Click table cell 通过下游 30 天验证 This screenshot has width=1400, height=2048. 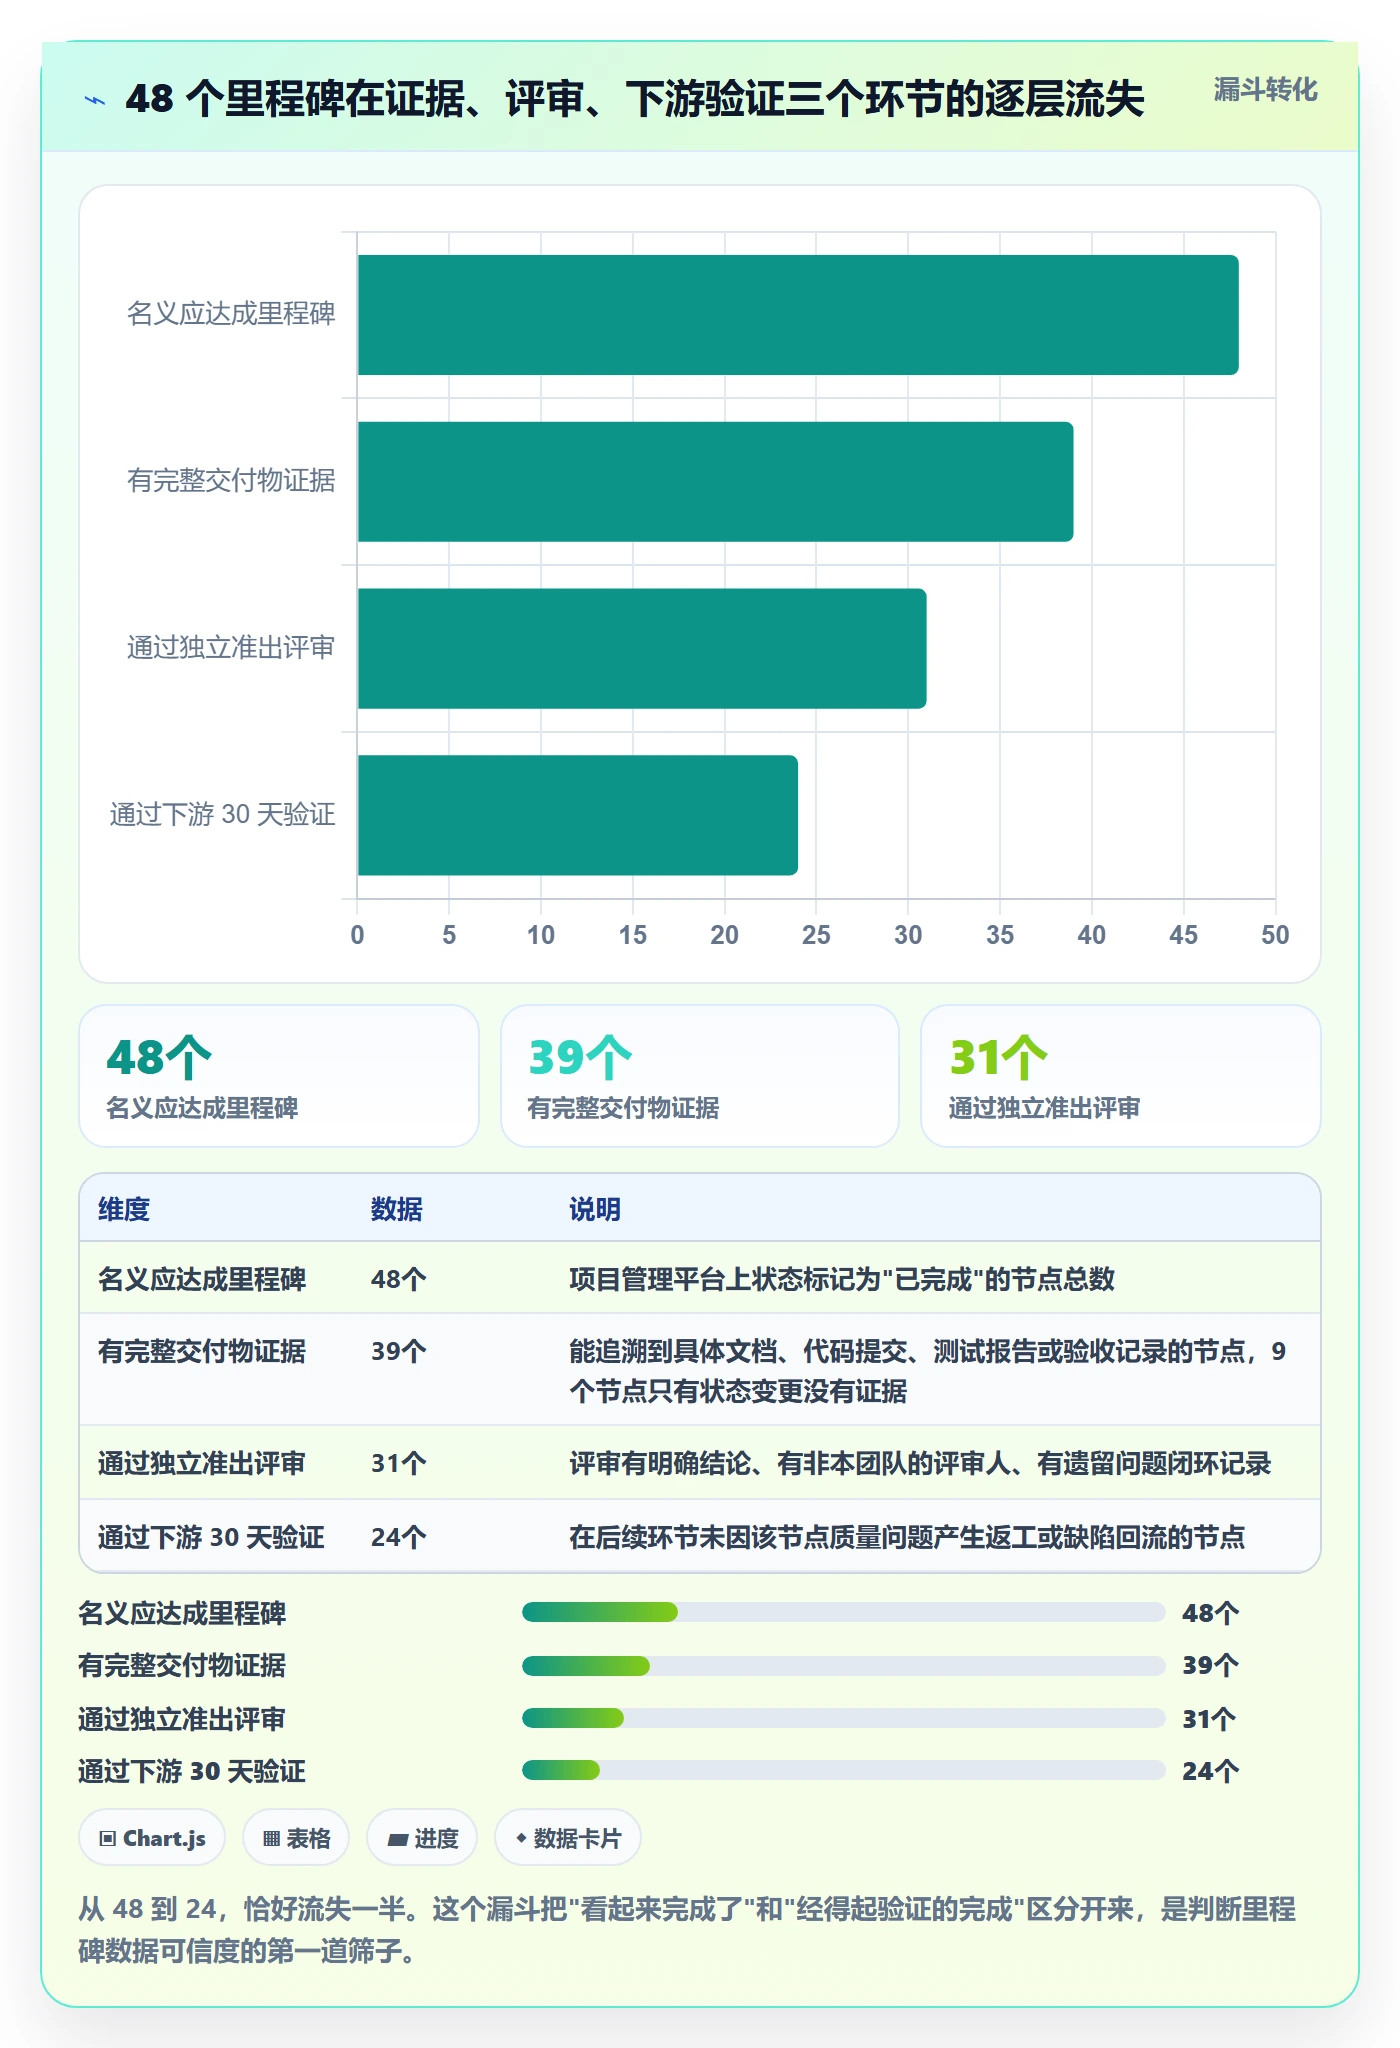[211, 1537]
